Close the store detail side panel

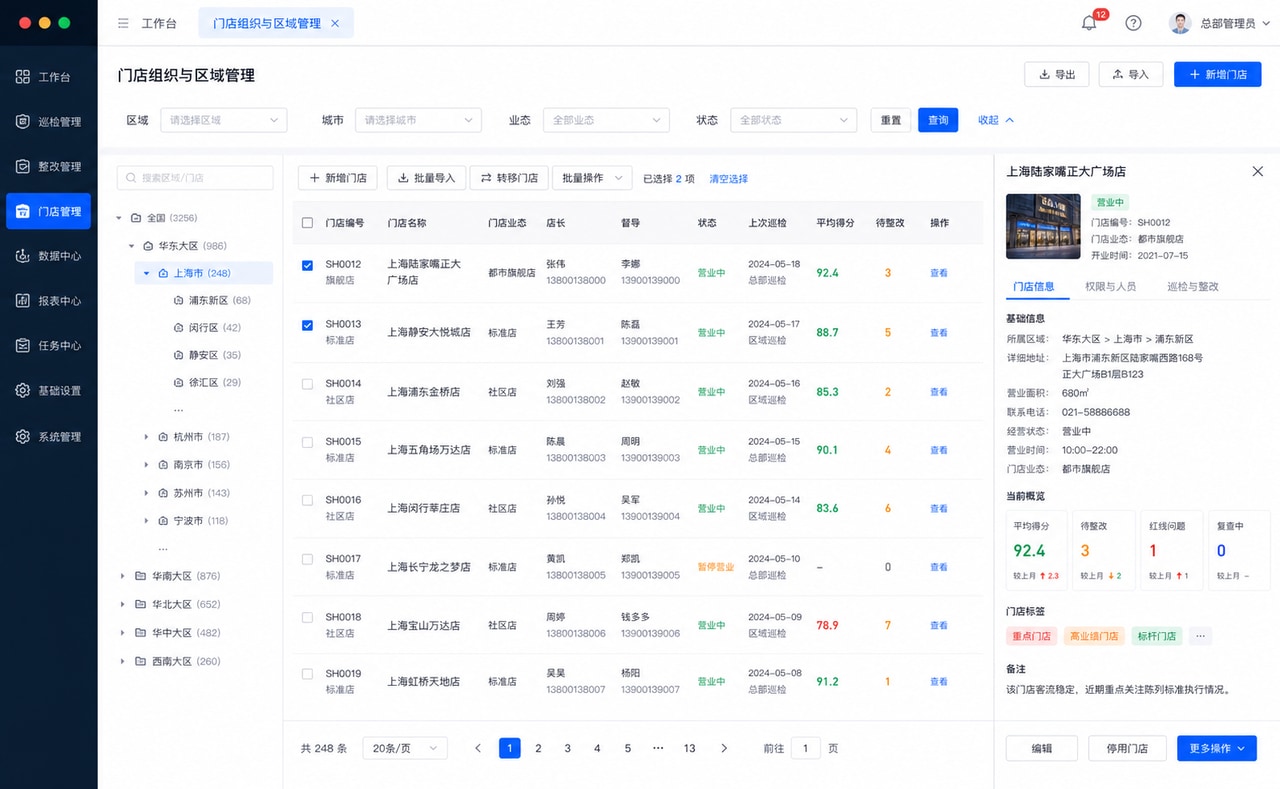(x=1258, y=172)
